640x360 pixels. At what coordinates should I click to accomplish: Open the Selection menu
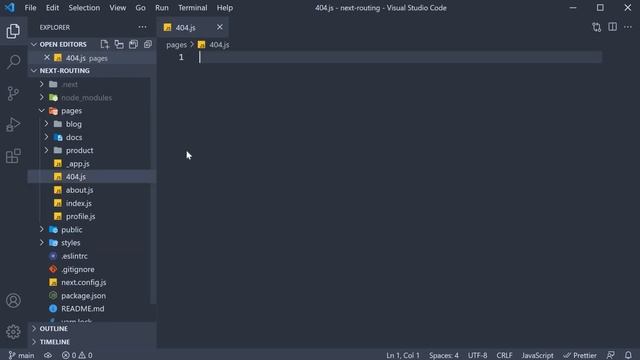(84, 8)
